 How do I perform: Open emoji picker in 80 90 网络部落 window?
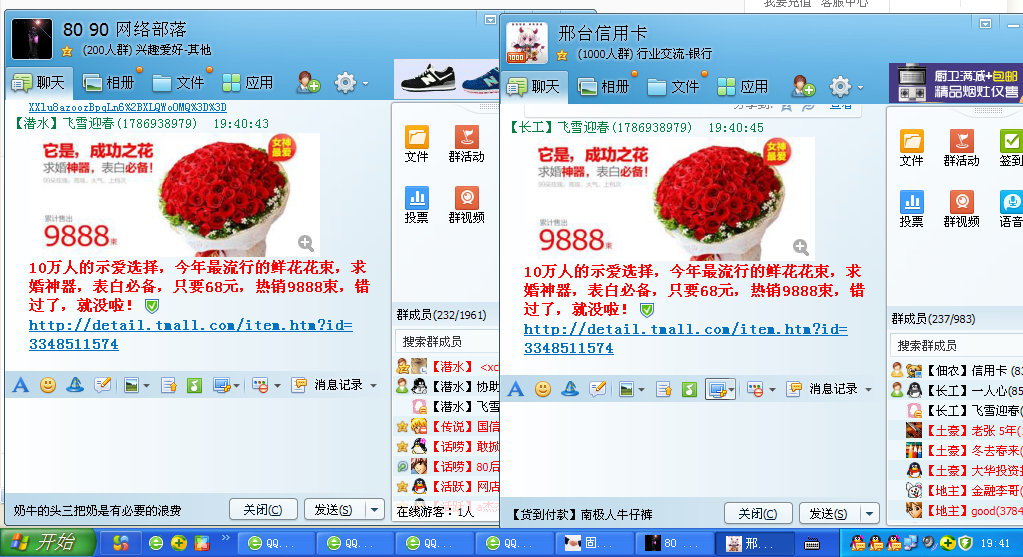coord(48,385)
